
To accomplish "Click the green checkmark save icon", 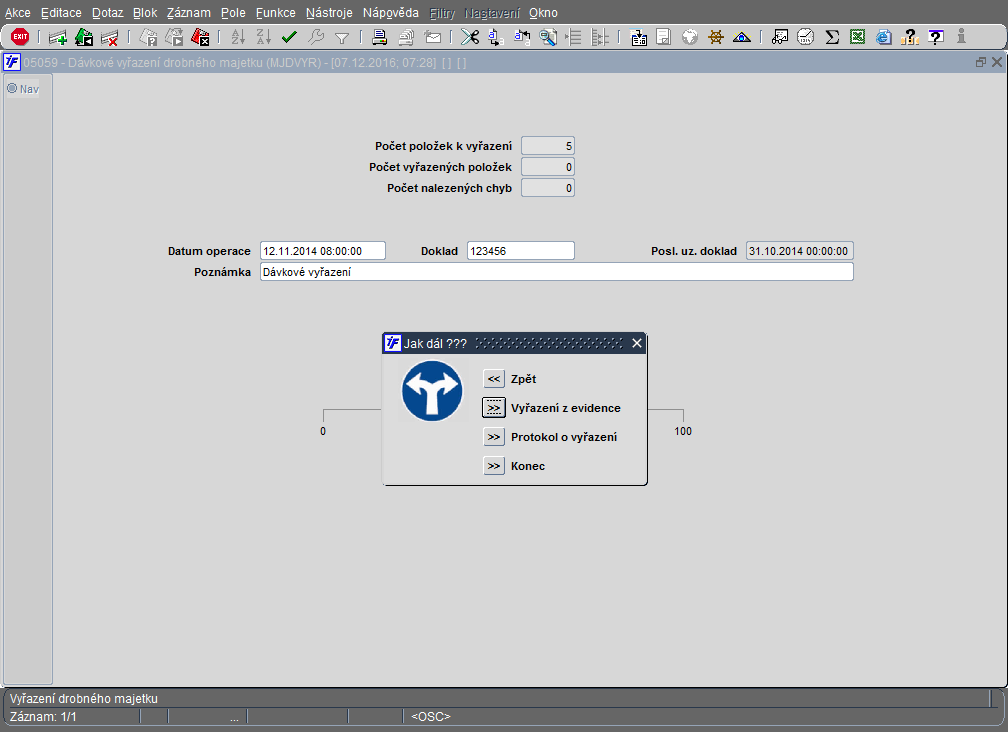I will [289, 37].
